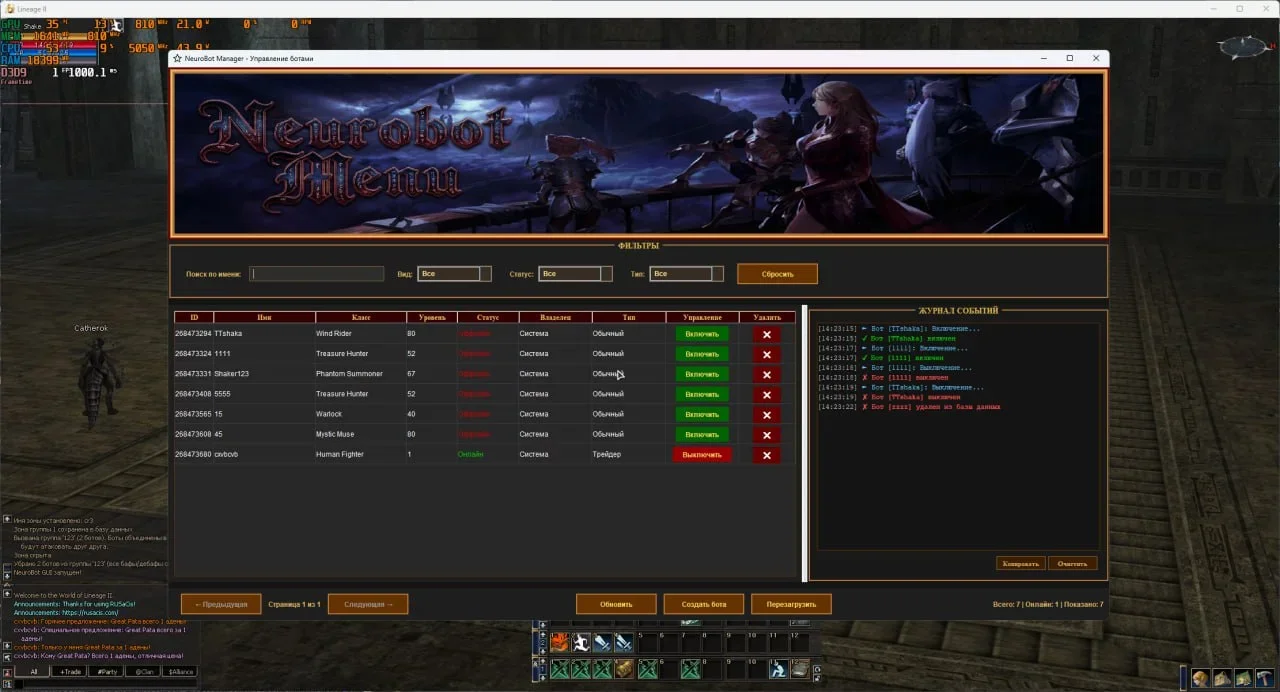
Task: Click the Имя column header
Action: coord(264,317)
